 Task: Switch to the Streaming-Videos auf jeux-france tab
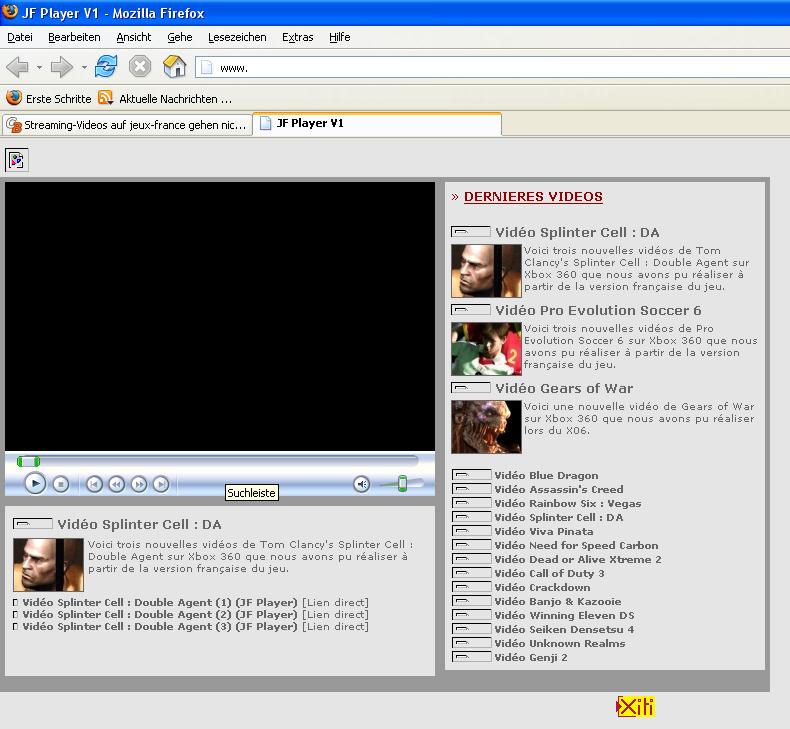[127, 125]
